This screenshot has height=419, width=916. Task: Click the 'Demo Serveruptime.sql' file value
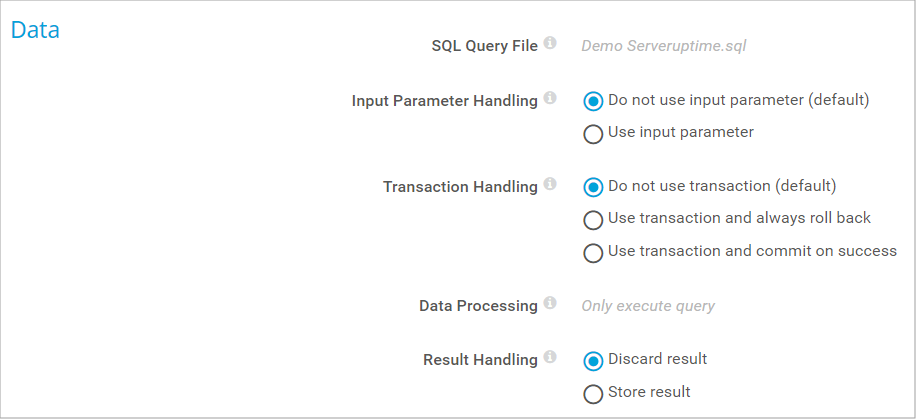pos(664,46)
